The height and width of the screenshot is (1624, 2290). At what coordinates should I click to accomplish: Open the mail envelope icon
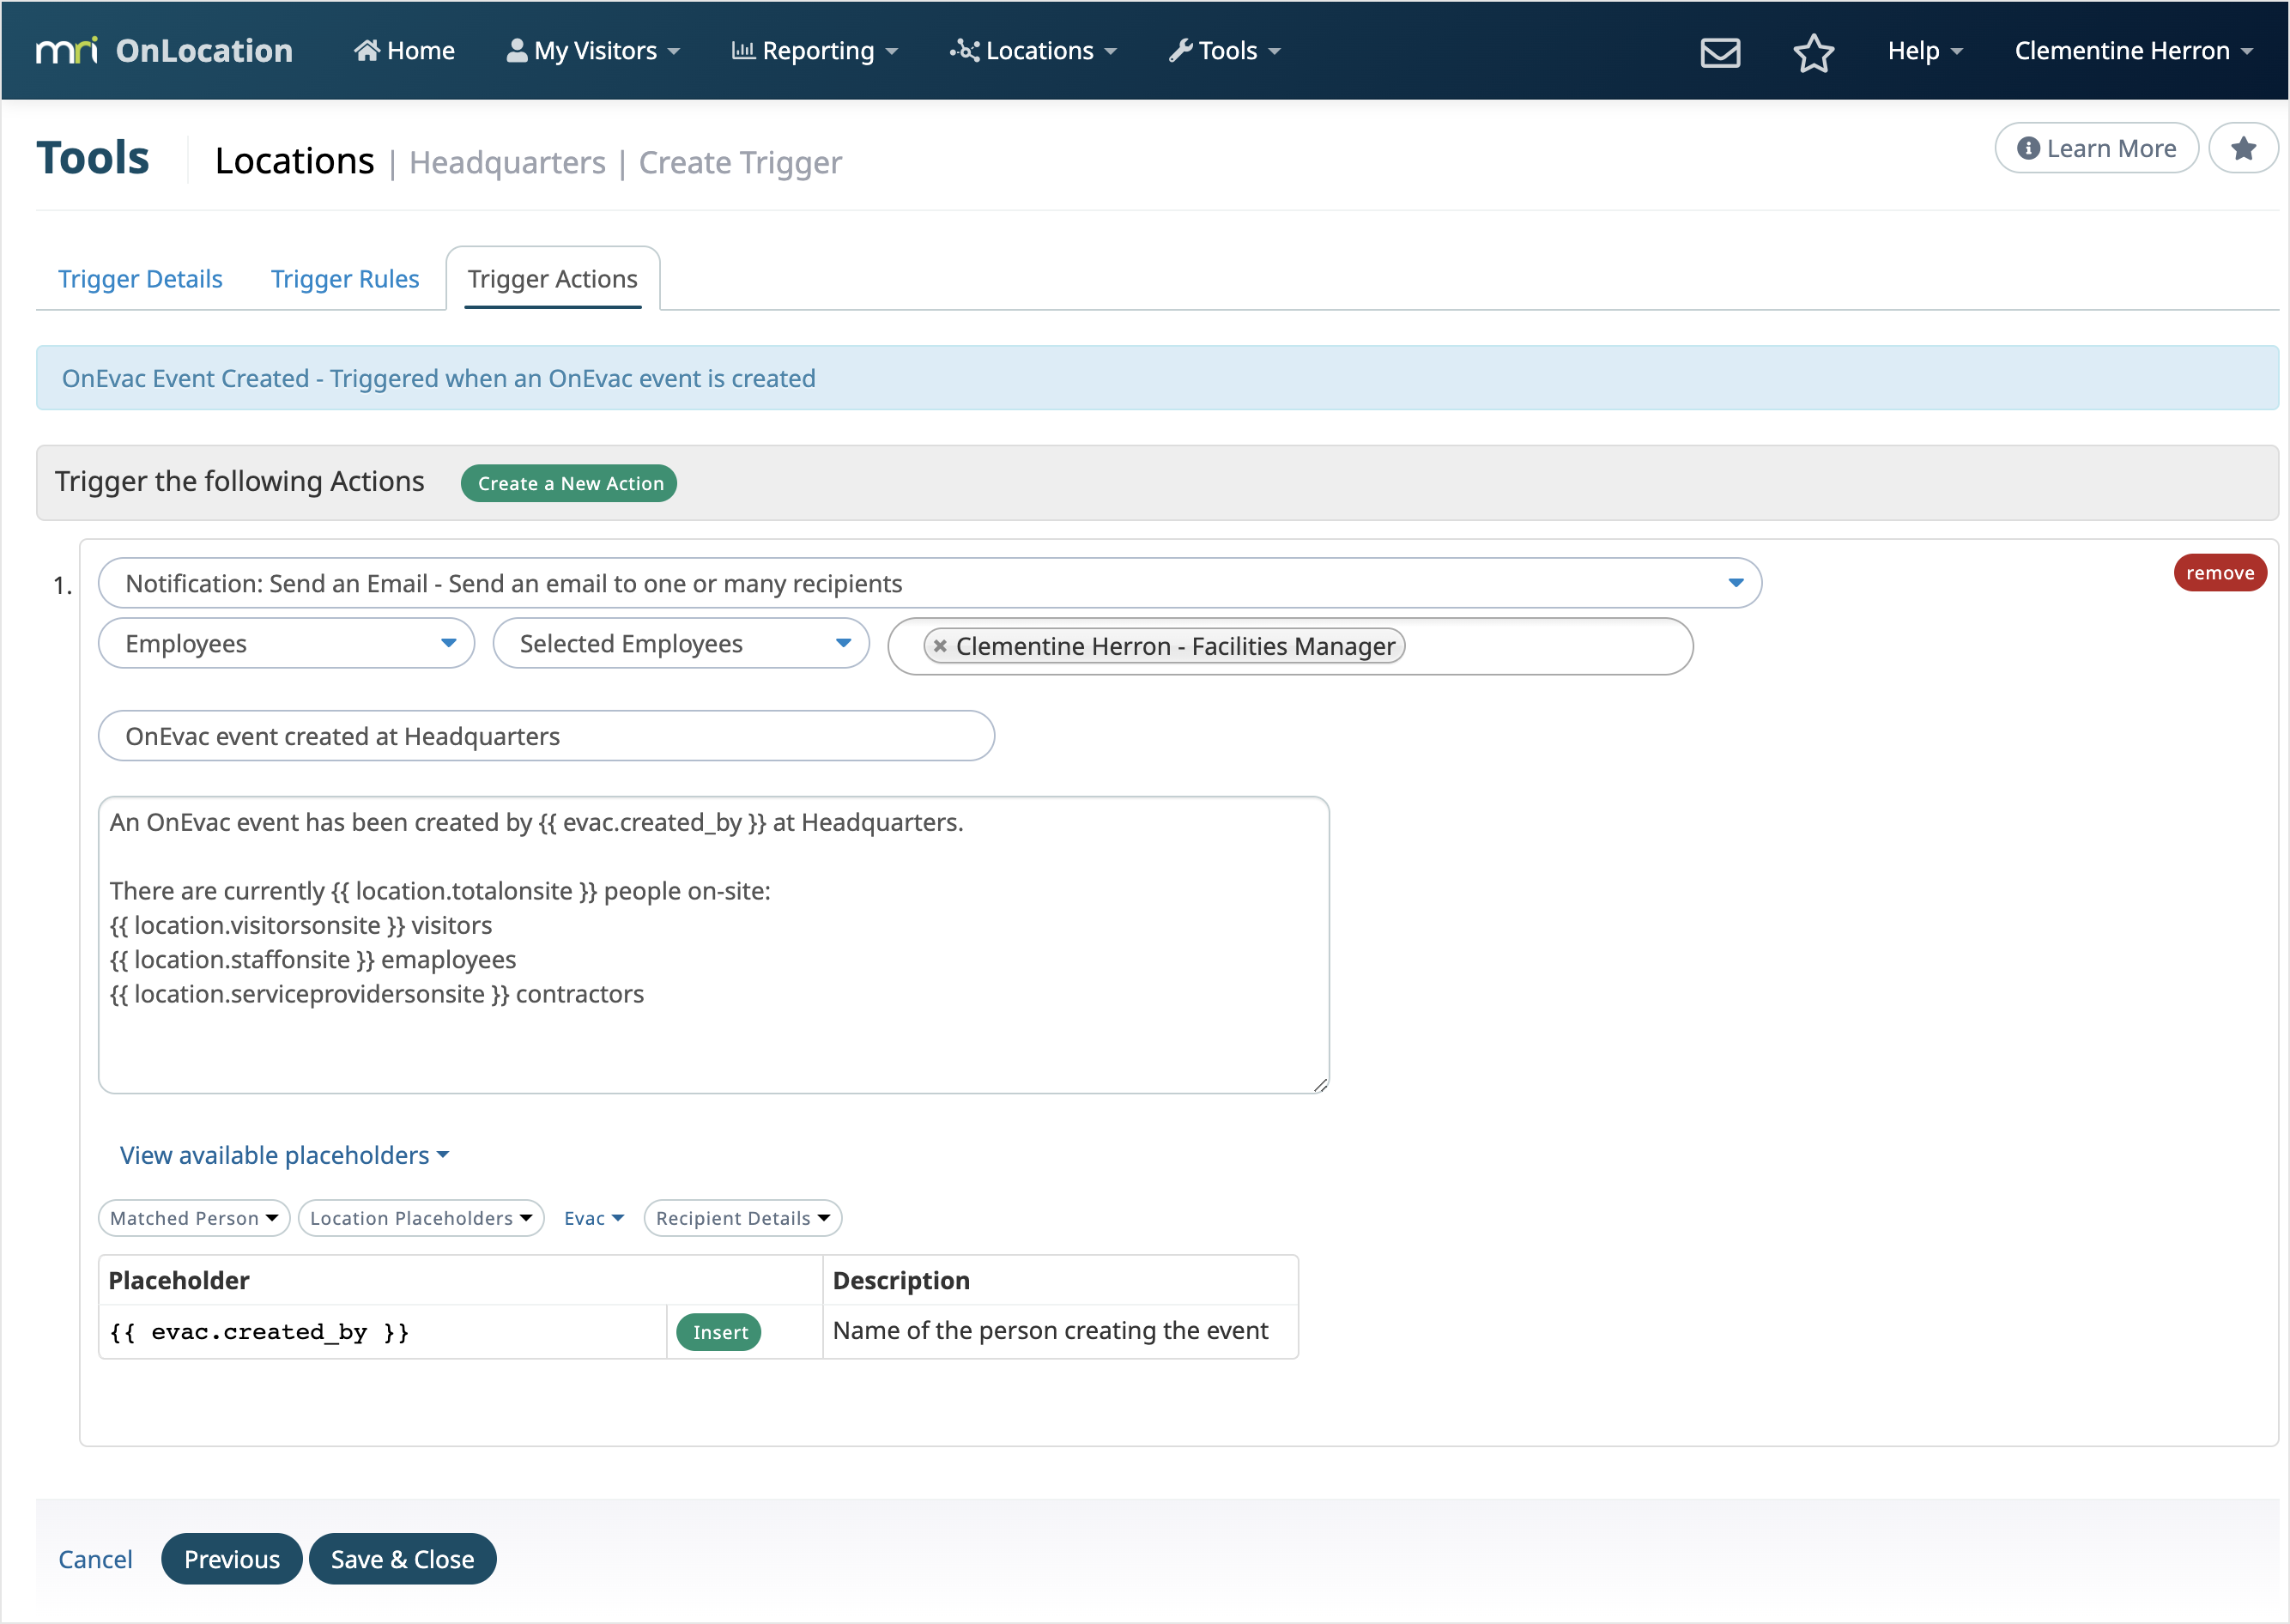point(1720,52)
